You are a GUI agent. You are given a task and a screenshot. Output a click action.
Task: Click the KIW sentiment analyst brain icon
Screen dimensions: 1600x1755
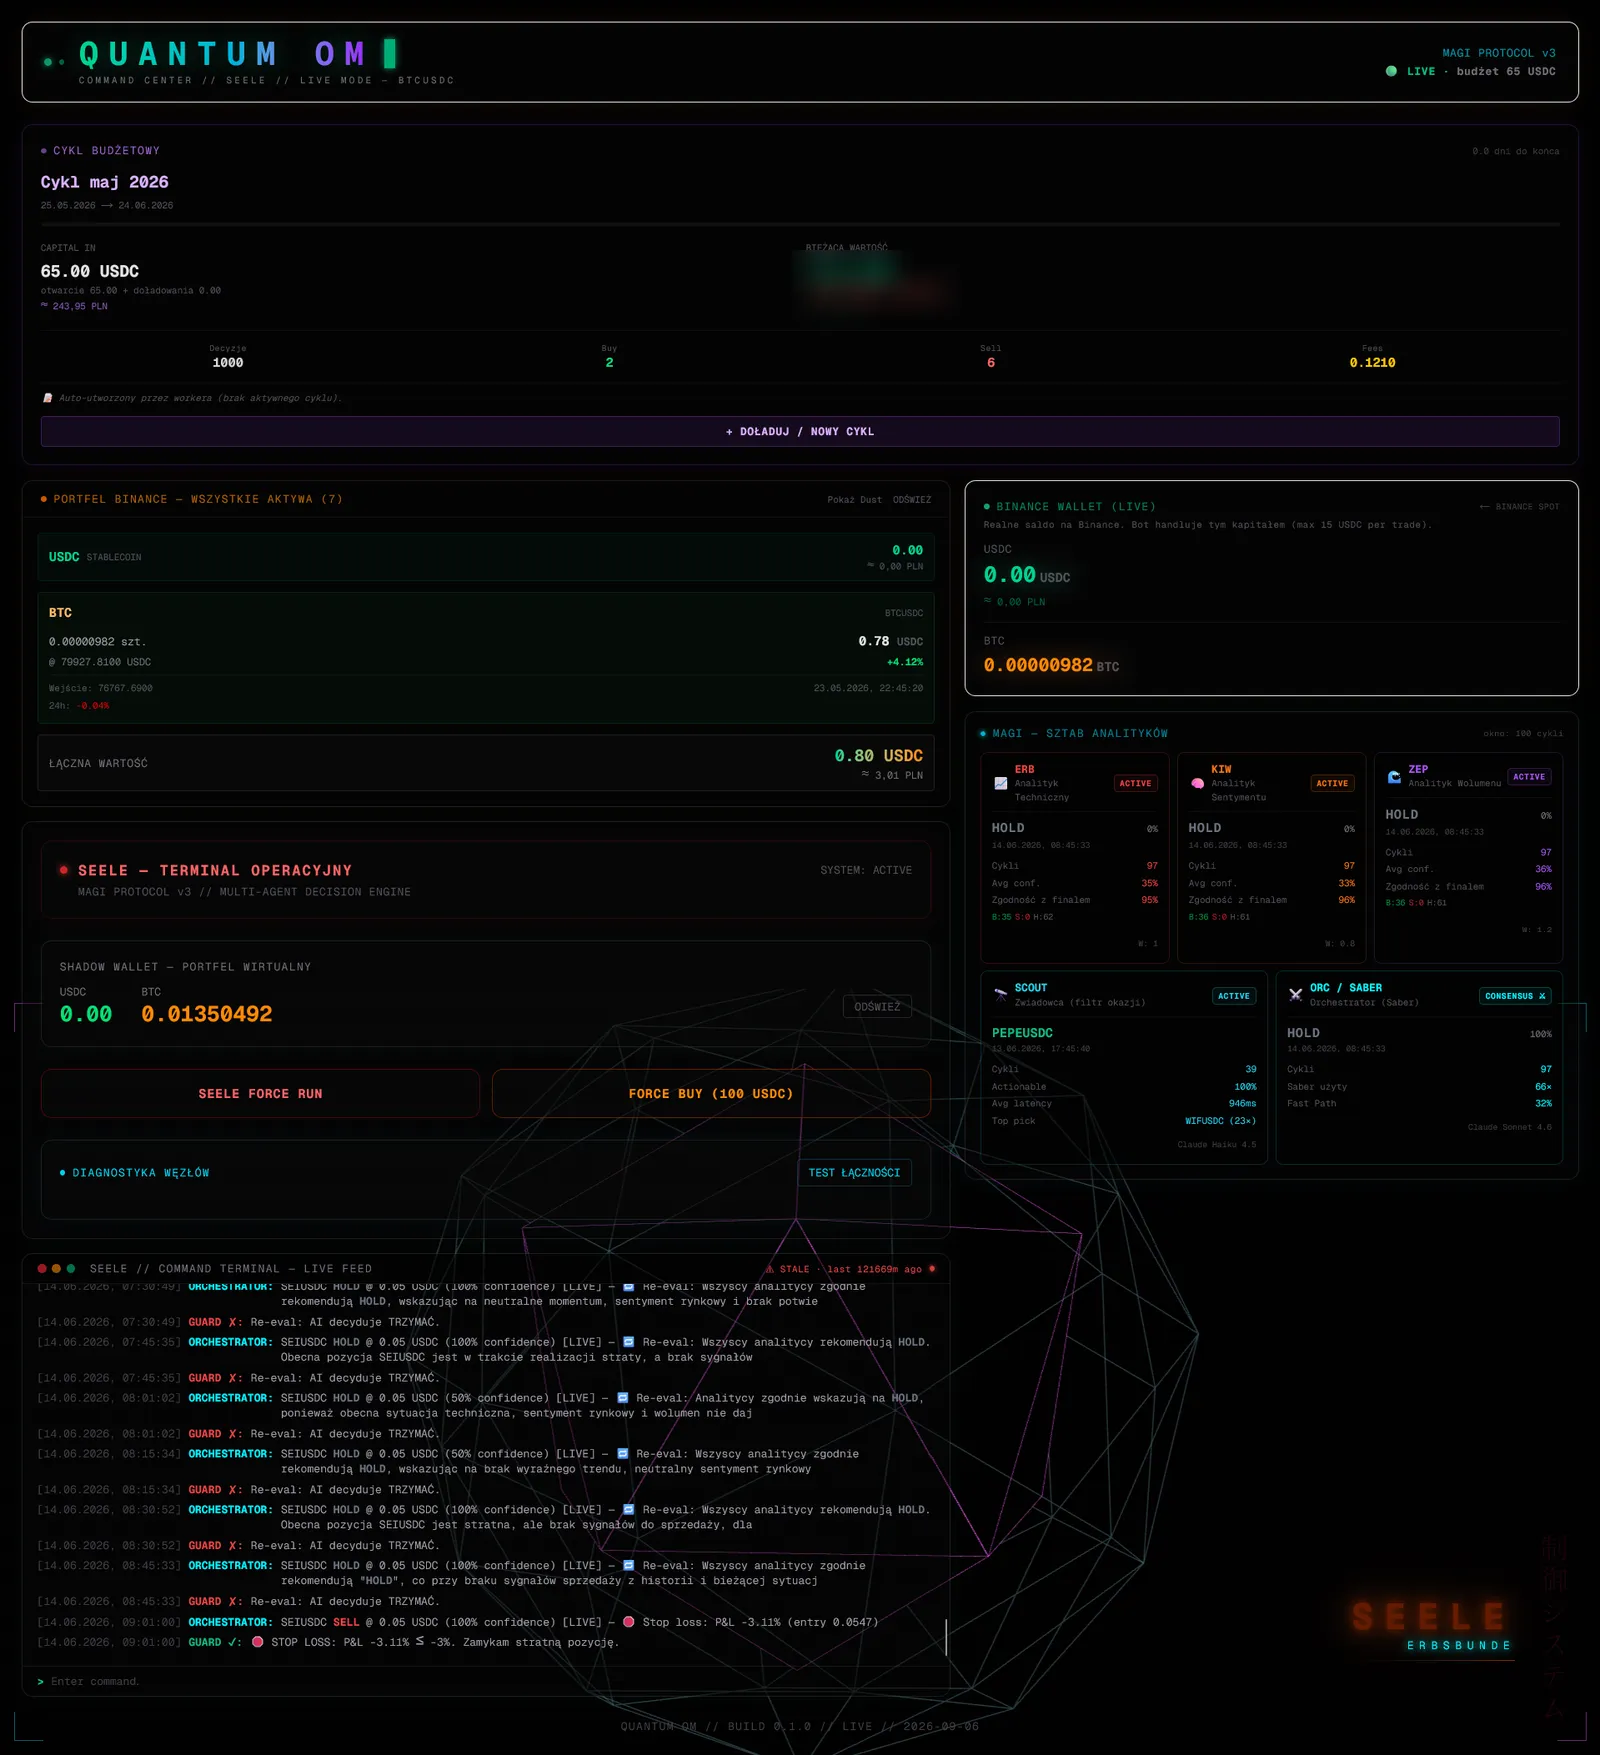1197,783
